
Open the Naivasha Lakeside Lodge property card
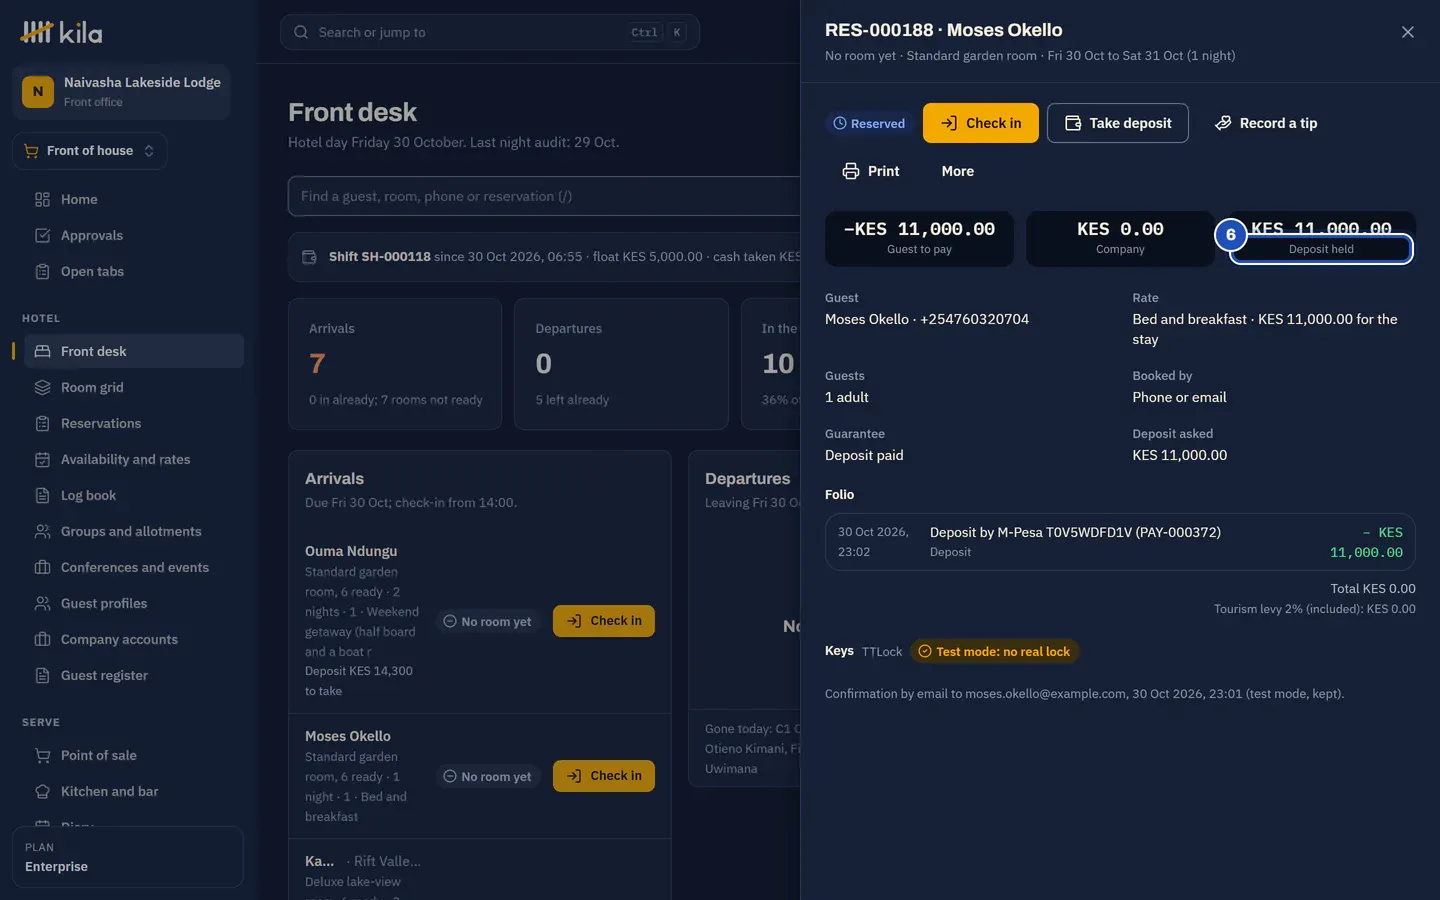121,92
